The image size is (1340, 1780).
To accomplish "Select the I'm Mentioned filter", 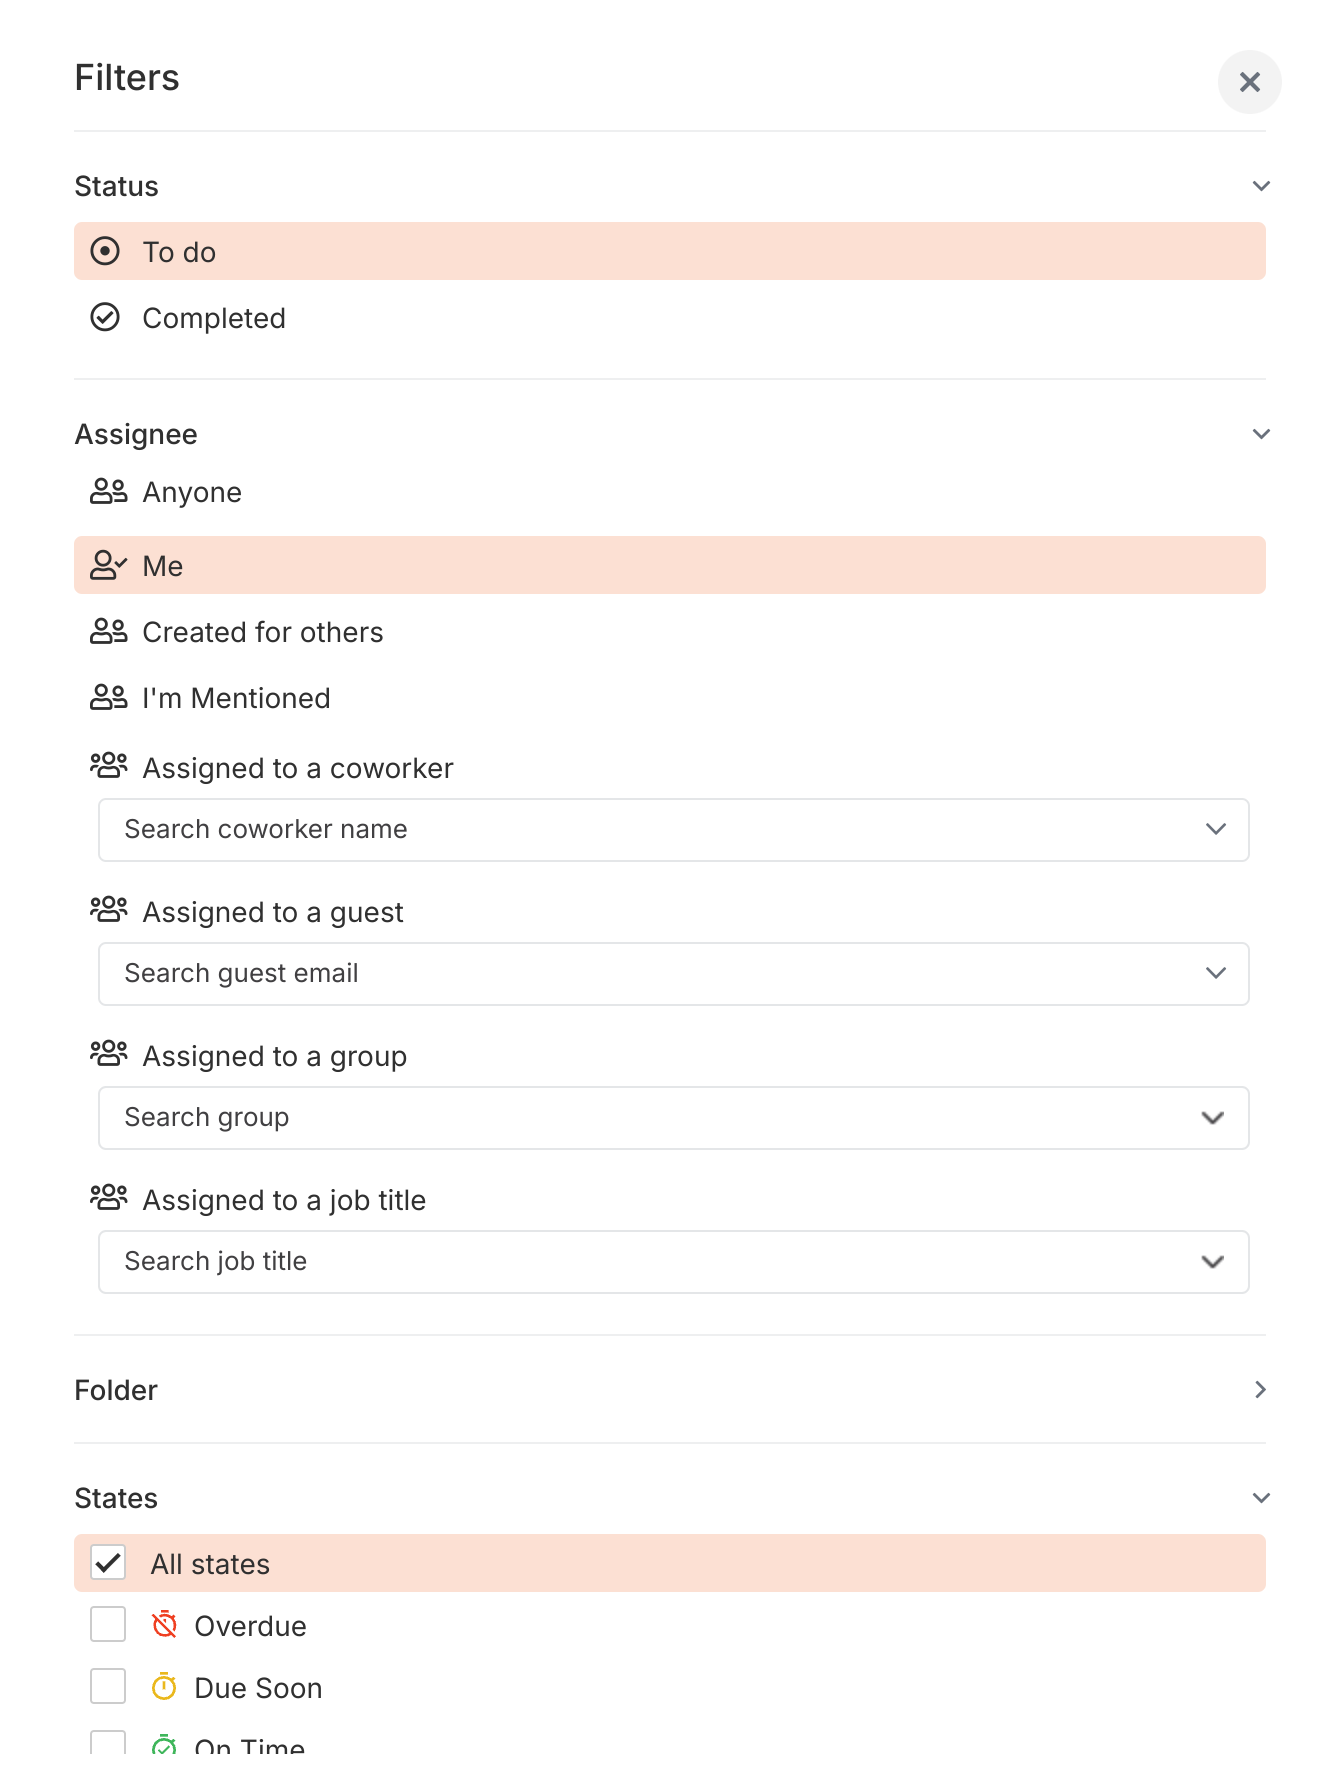I will point(236,697).
